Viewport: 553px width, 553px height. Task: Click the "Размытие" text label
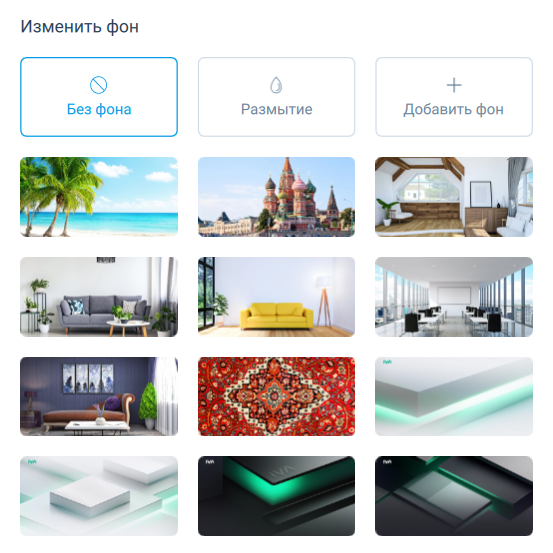coord(276,109)
